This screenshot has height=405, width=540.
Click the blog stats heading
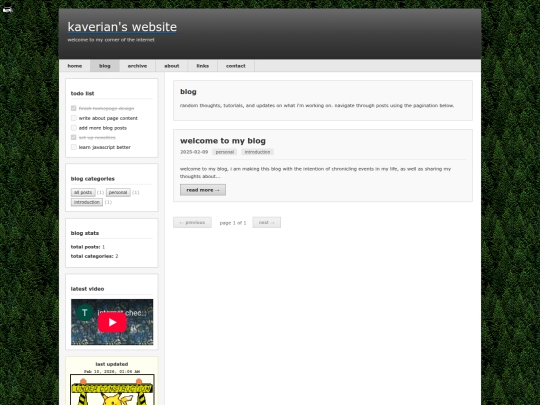point(85,233)
